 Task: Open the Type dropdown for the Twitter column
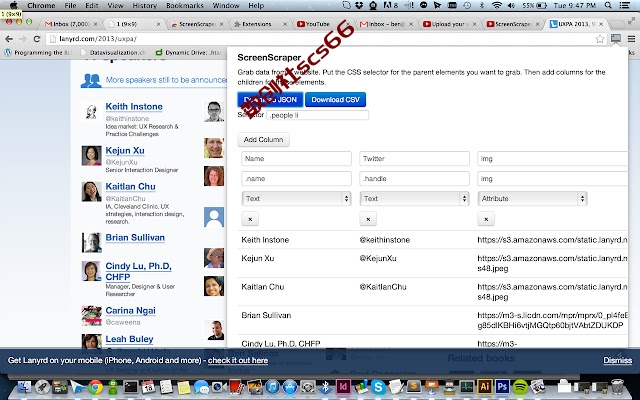pos(414,198)
